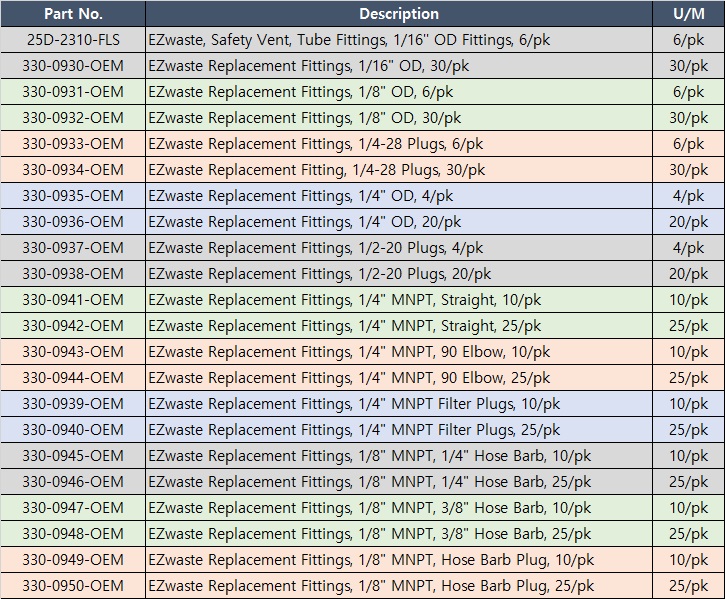Select part number 330-0939-OEM
The image size is (725, 599).
[x=73, y=403]
